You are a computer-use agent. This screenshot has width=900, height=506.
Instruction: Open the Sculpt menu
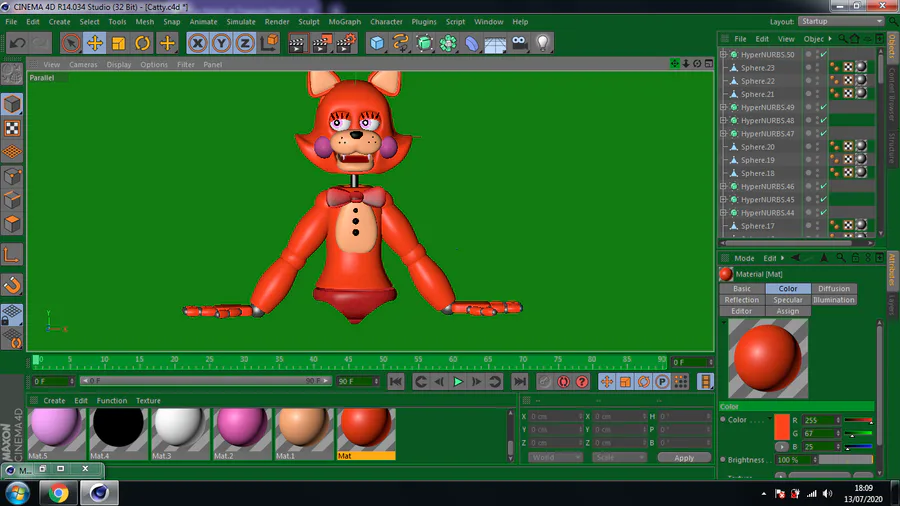pos(309,22)
